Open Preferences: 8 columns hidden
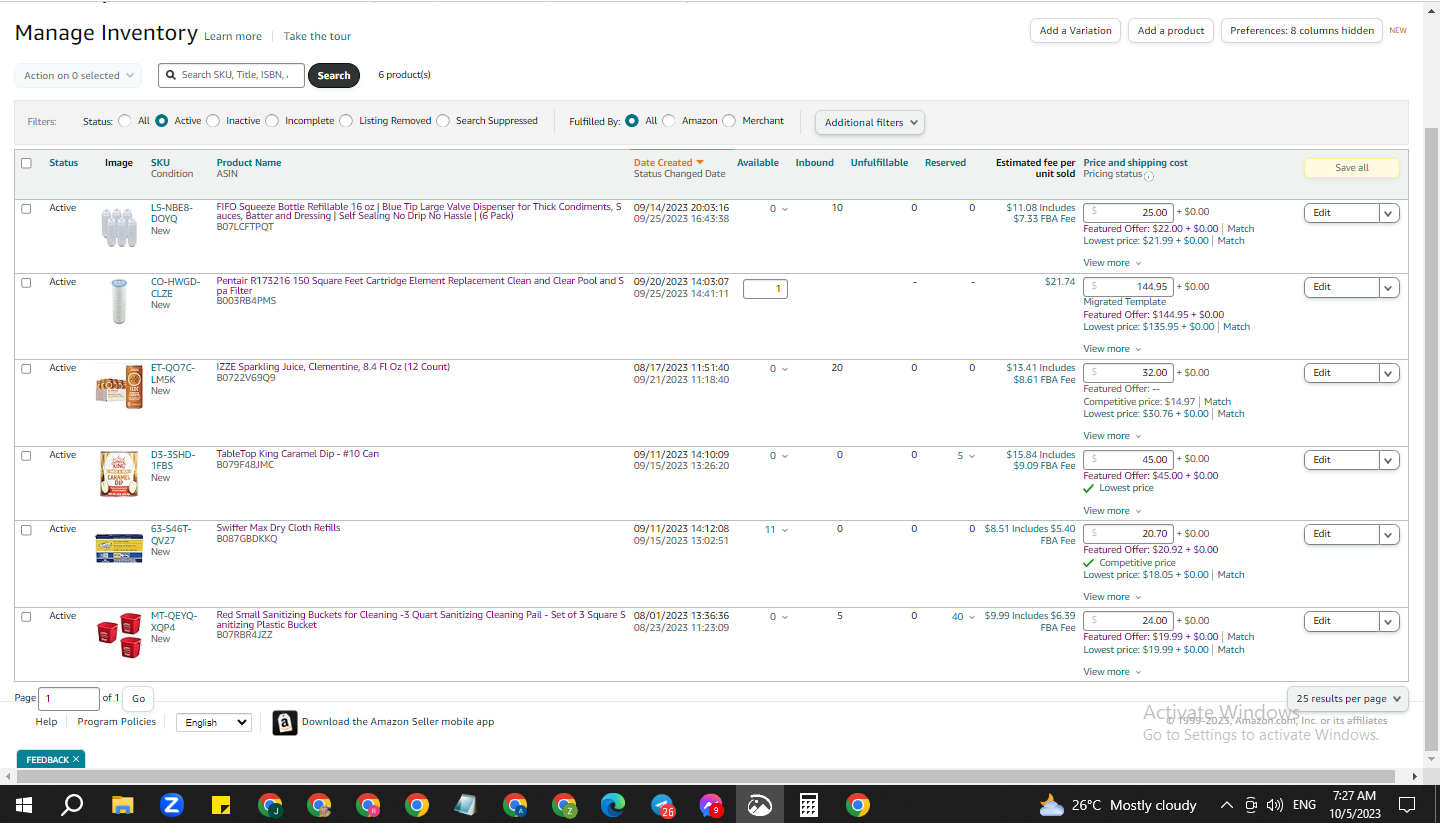The image size is (1440, 823). tap(1302, 31)
